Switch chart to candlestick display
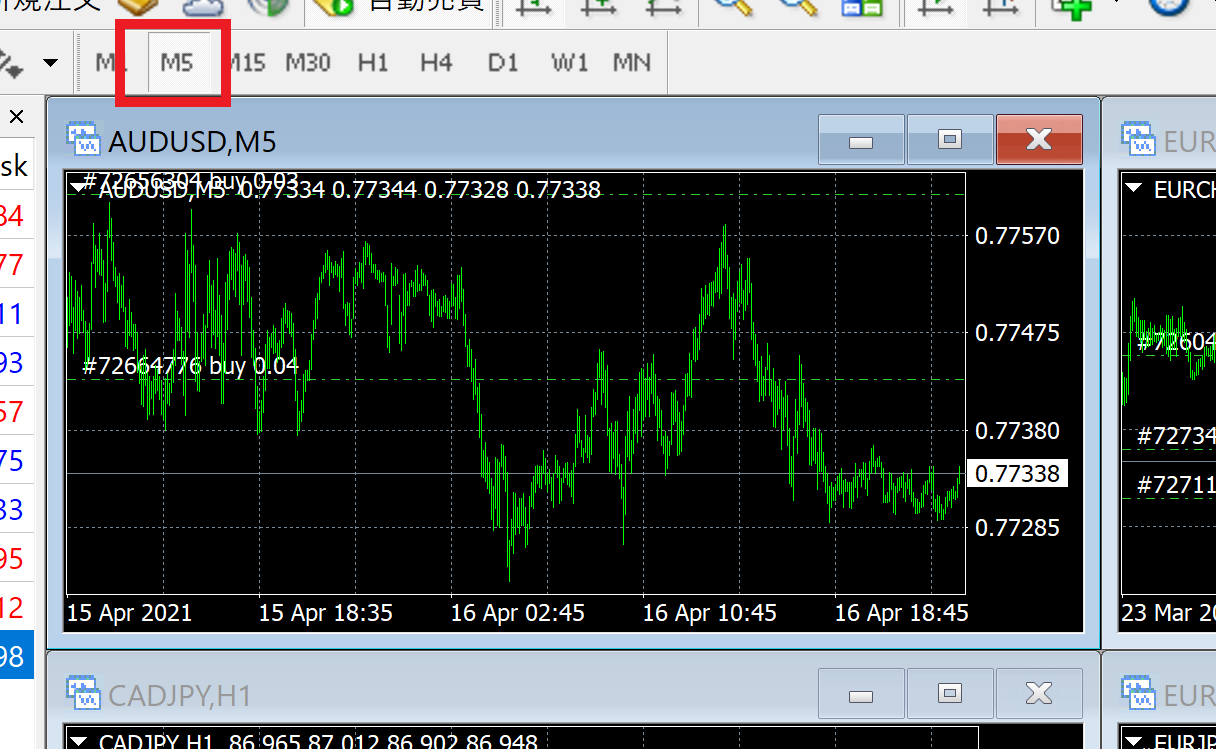The image size is (1216, 749). click(598, 6)
